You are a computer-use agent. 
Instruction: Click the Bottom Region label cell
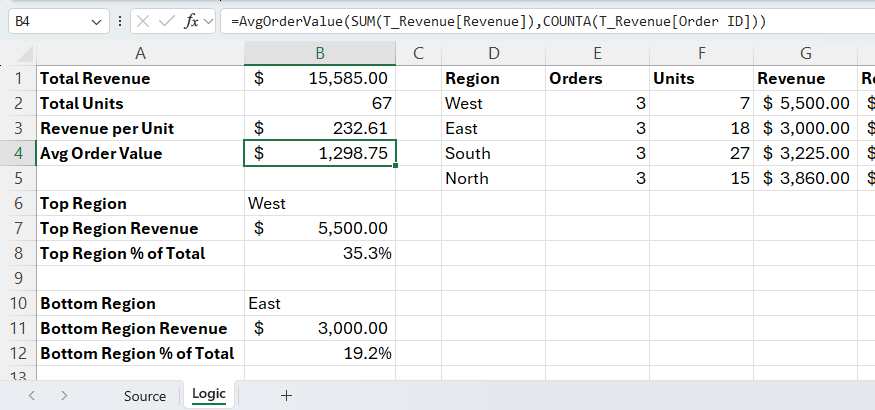[140, 303]
